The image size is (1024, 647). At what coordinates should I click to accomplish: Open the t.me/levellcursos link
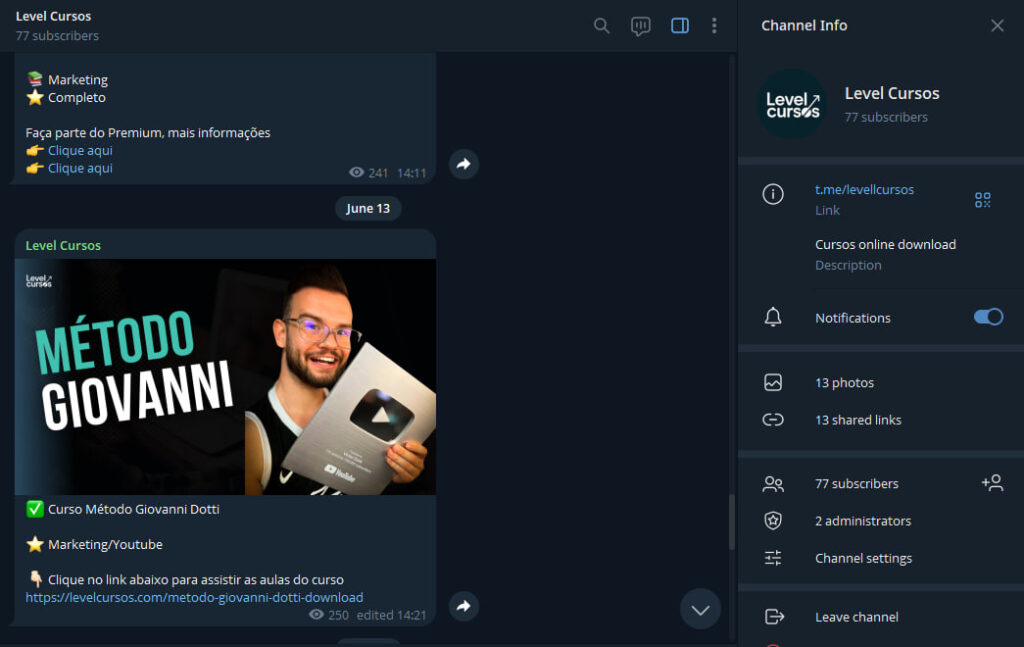coord(864,189)
